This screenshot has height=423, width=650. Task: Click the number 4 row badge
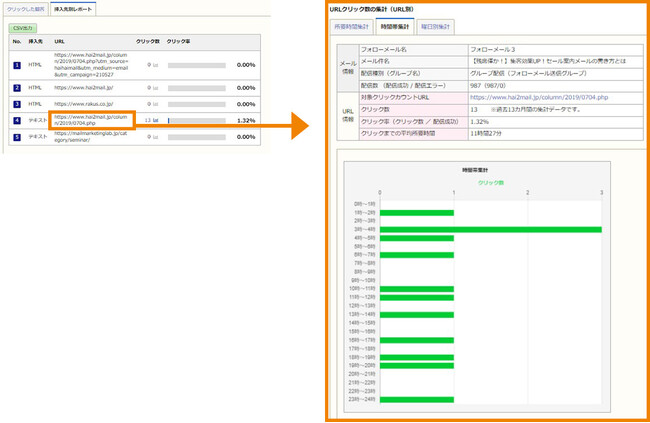[x=17, y=120]
